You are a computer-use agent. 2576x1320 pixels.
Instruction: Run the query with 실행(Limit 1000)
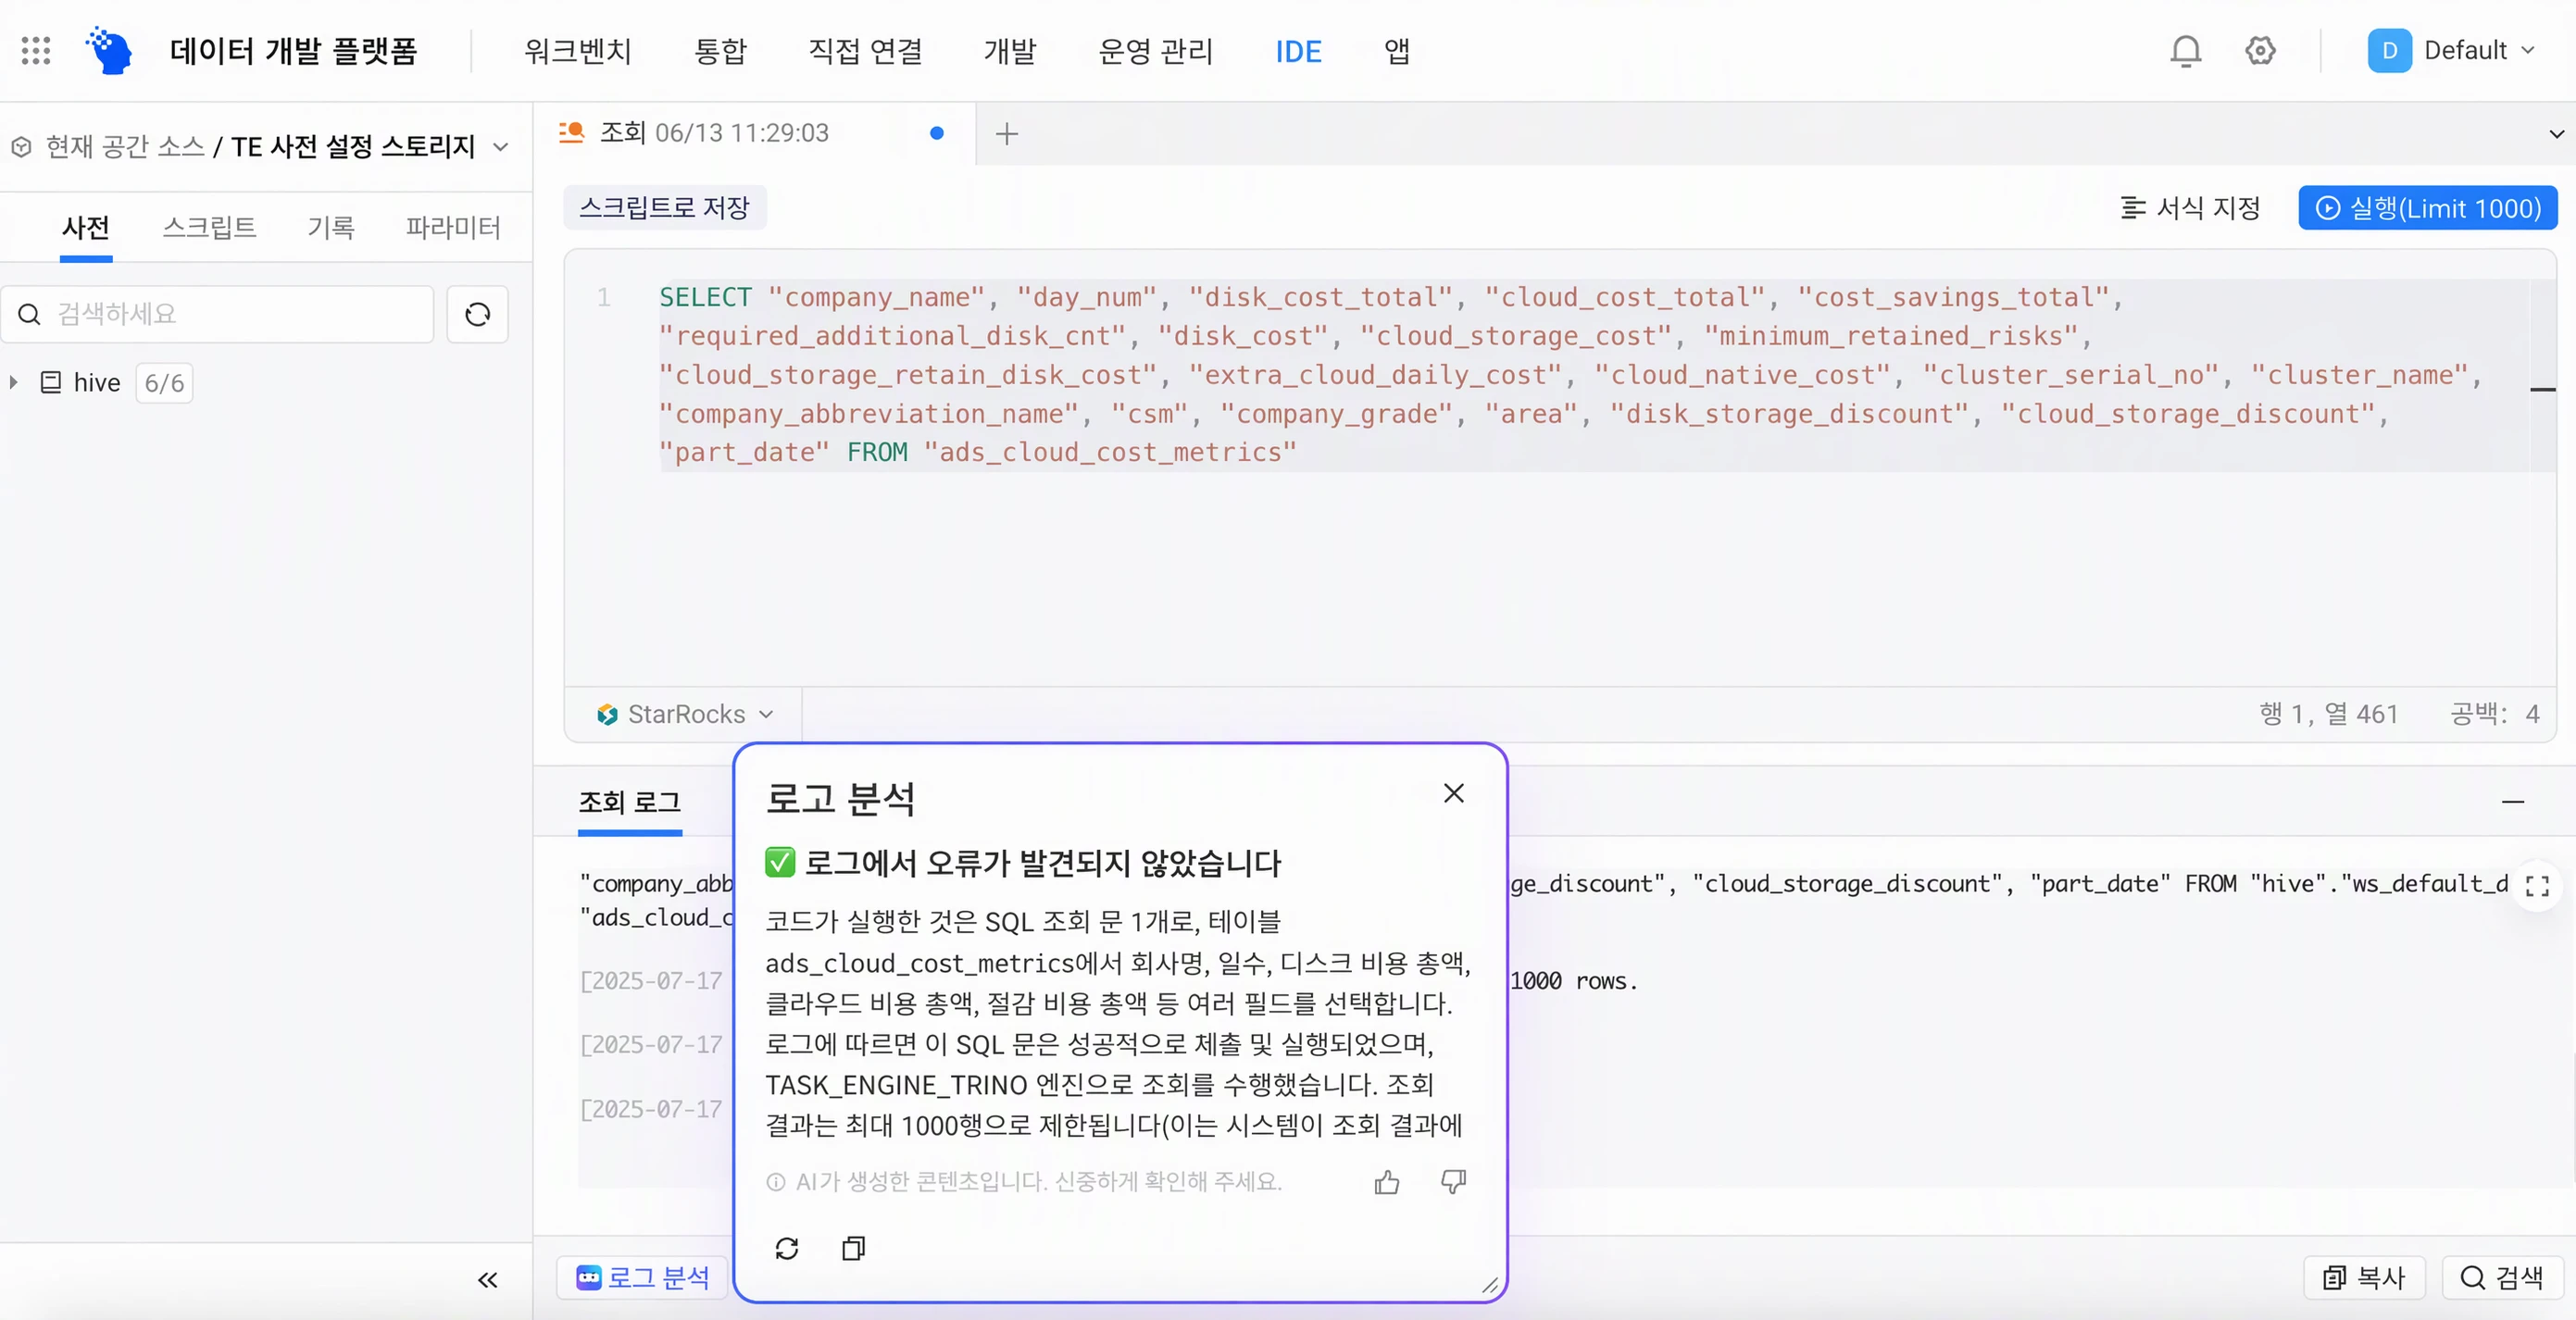coord(2427,208)
